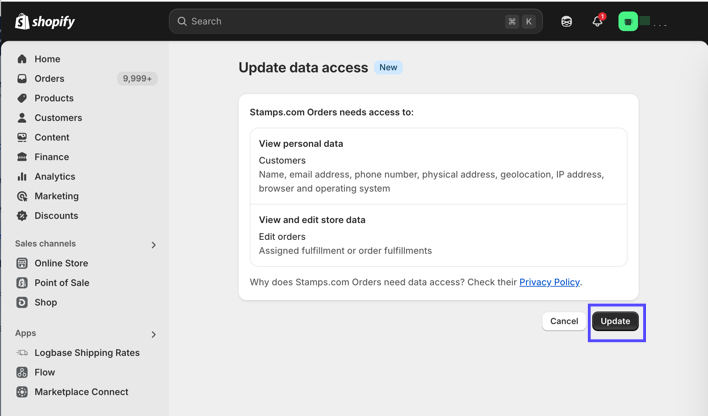
Task: Open the green store account avatar
Action: tap(628, 21)
